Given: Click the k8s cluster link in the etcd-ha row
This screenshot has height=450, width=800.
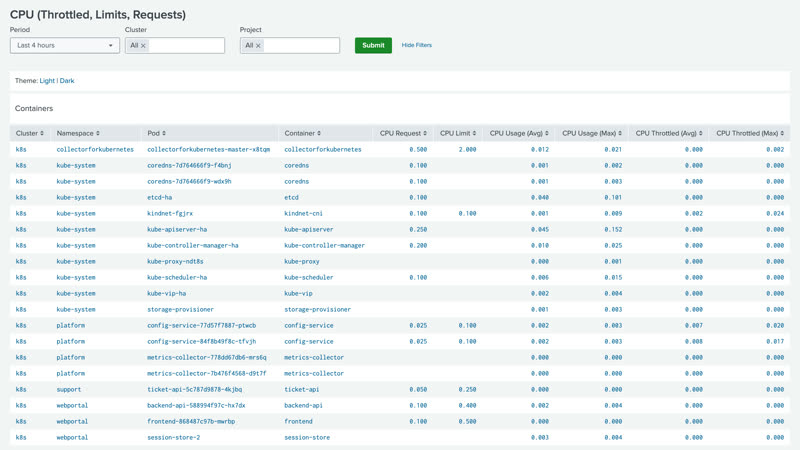Looking at the screenshot, I should point(21,197).
